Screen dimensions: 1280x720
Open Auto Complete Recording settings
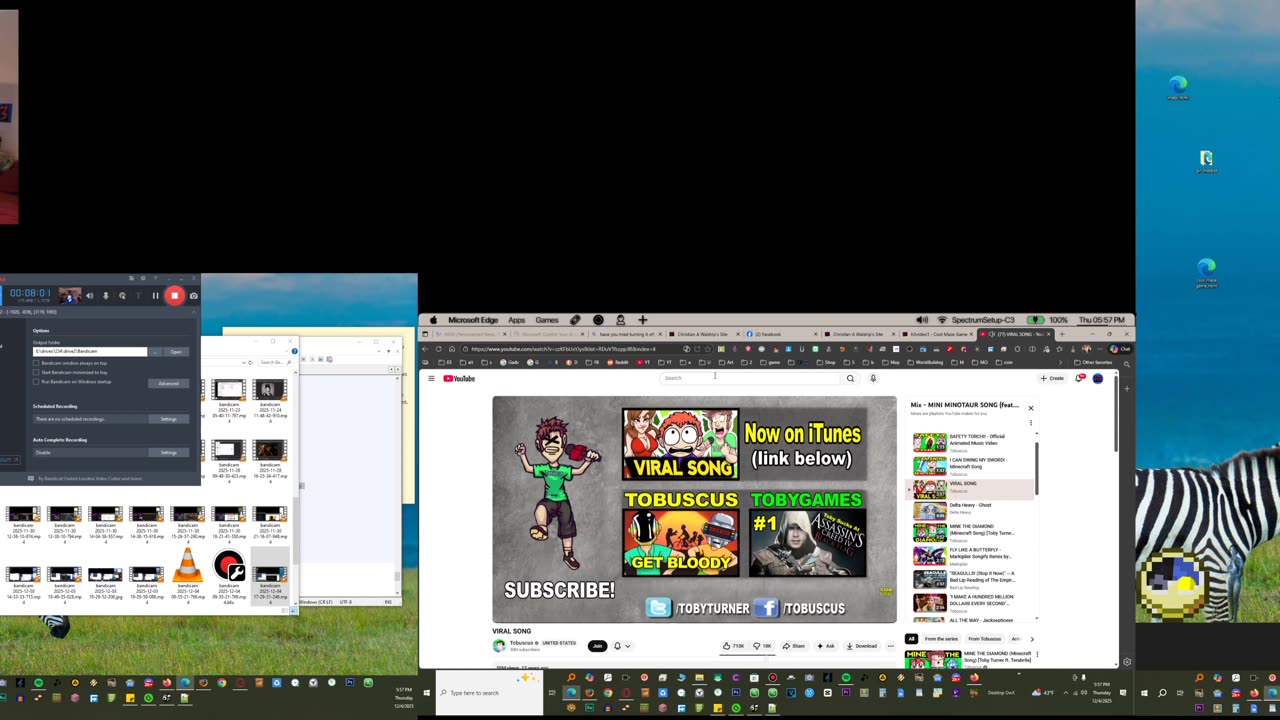[168, 452]
